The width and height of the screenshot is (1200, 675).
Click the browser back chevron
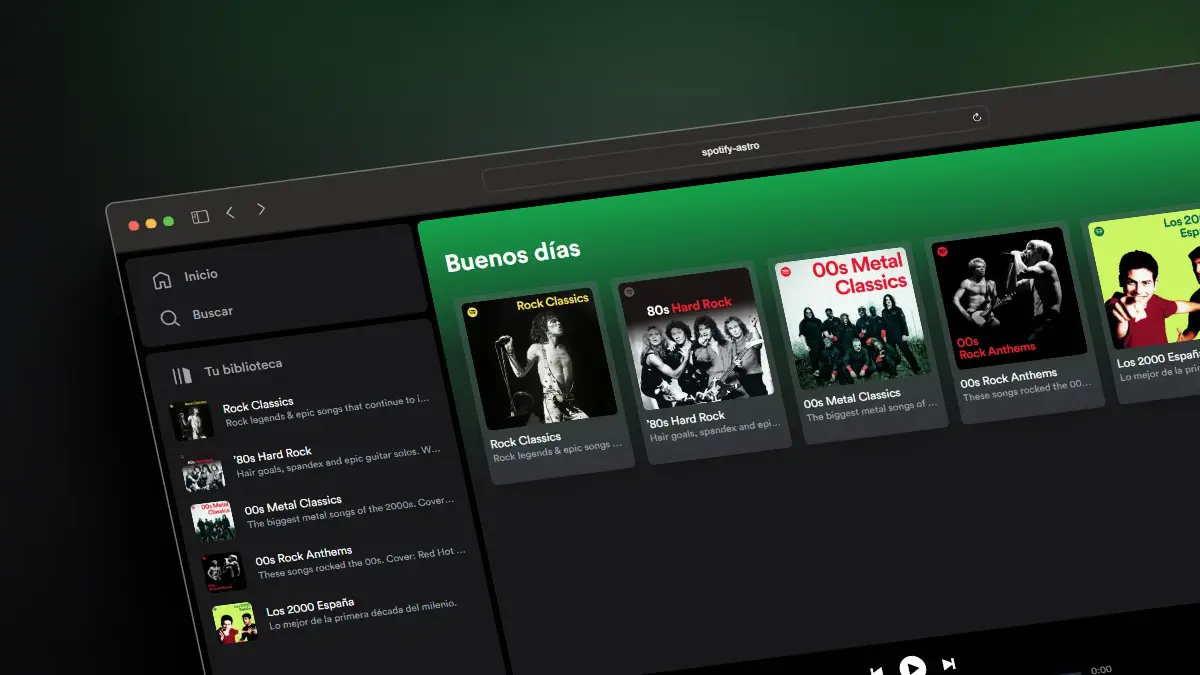tap(230, 210)
